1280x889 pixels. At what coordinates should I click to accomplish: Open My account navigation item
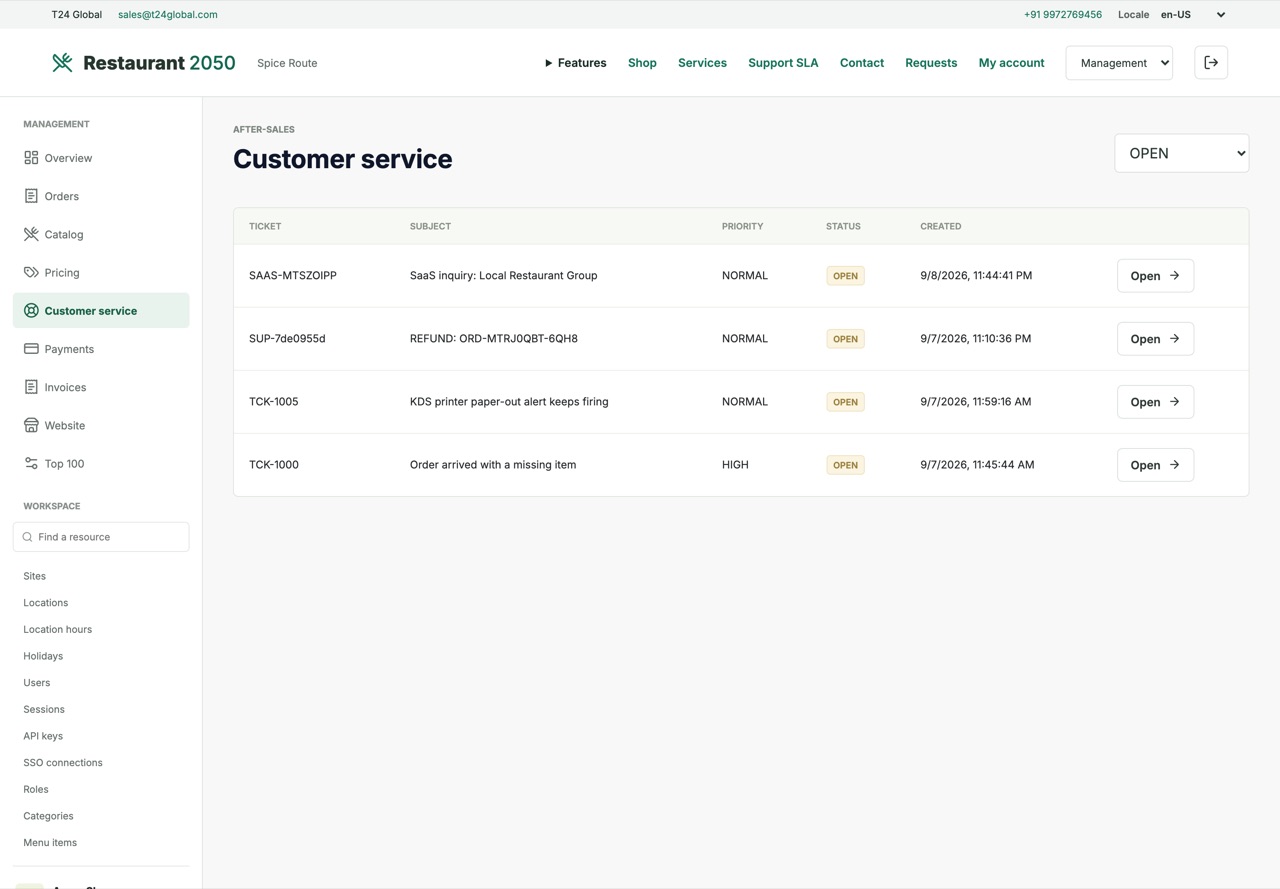click(x=1011, y=63)
